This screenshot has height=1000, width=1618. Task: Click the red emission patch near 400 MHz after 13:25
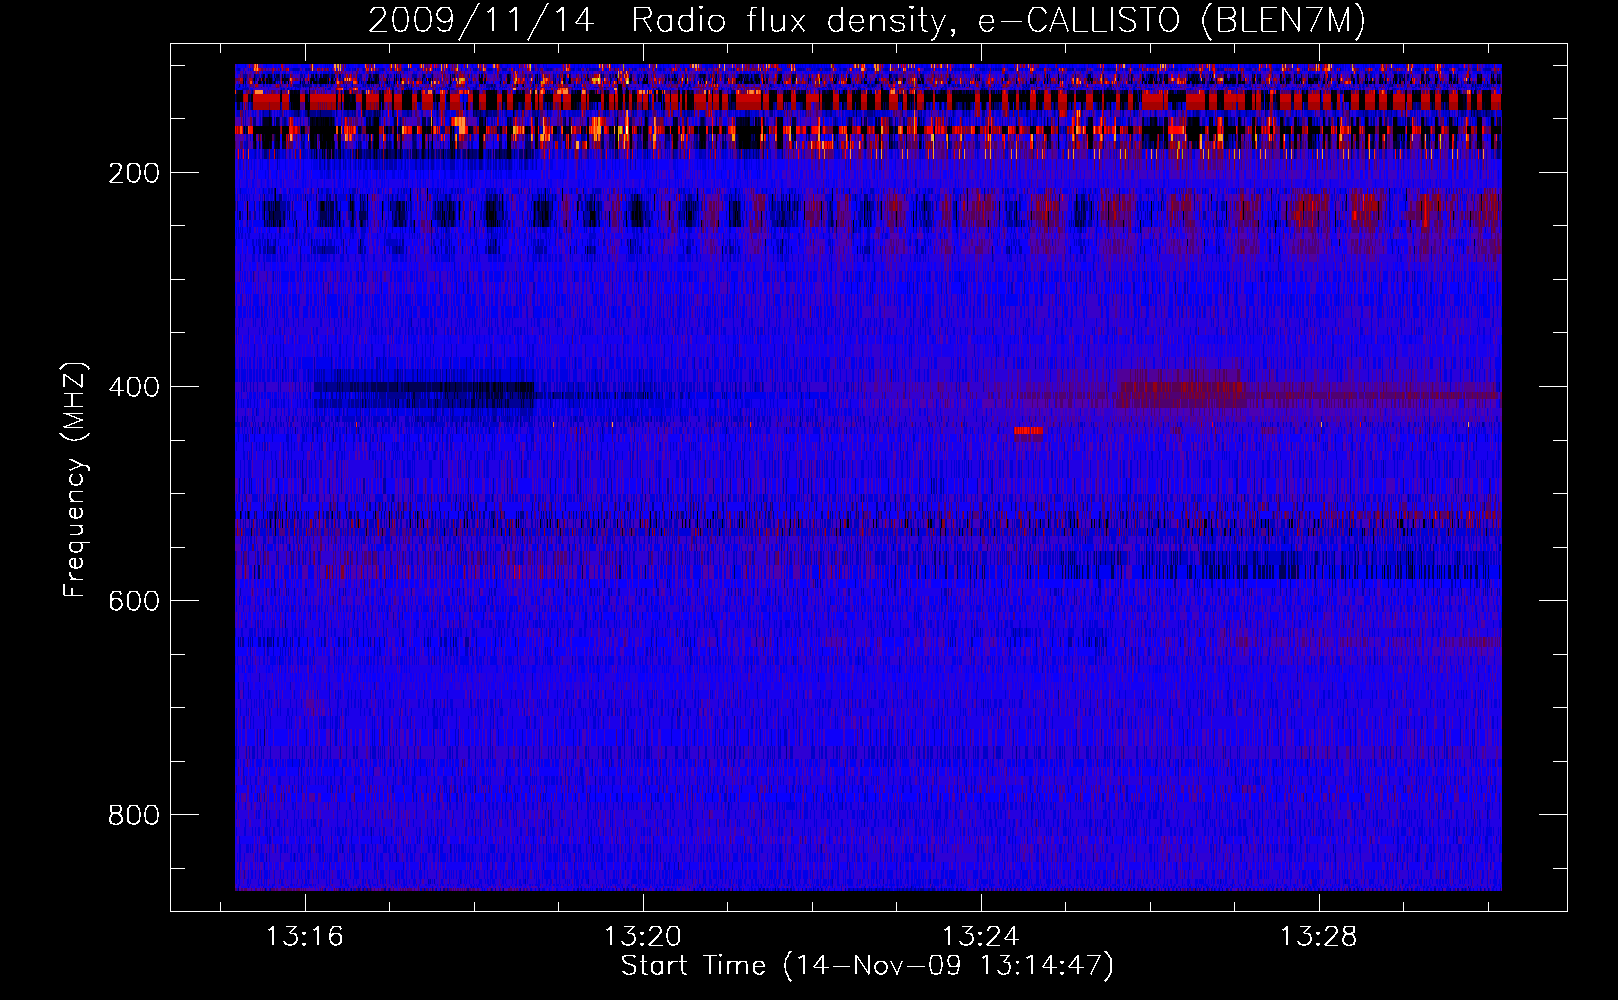click(x=1182, y=389)
